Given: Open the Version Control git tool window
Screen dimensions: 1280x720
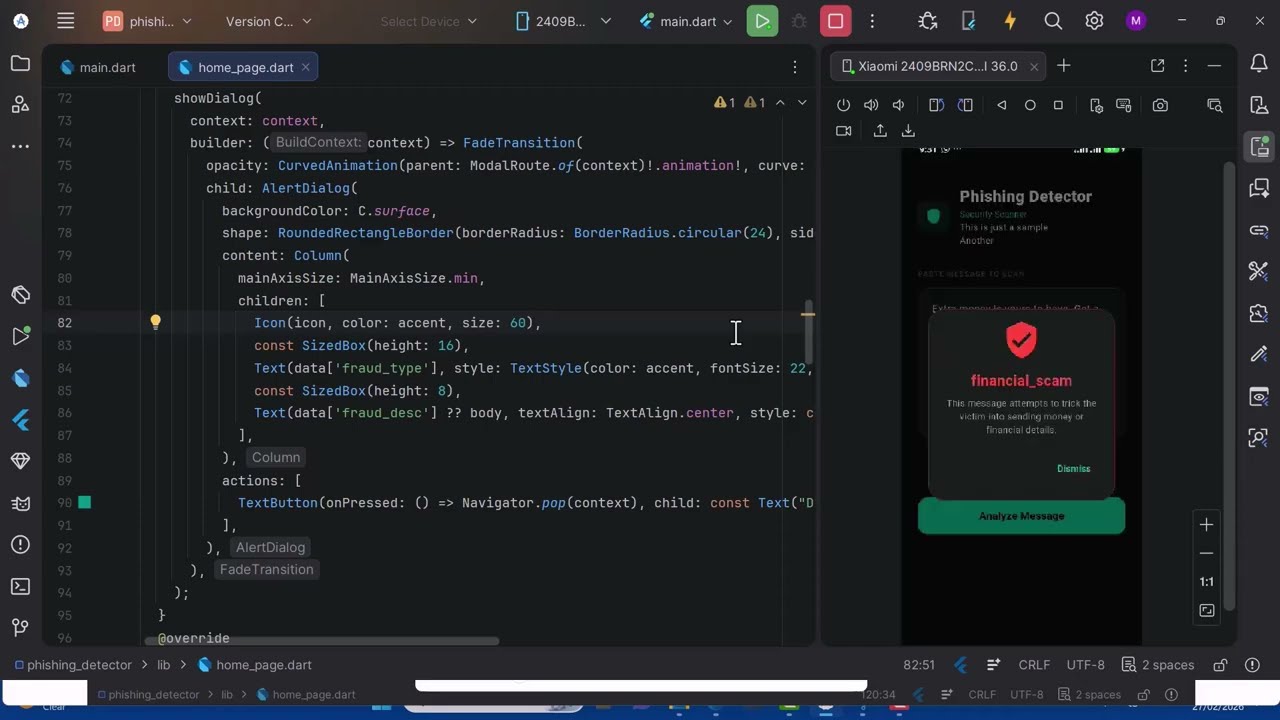Looking at the screenshot, I should pos(20,627).
